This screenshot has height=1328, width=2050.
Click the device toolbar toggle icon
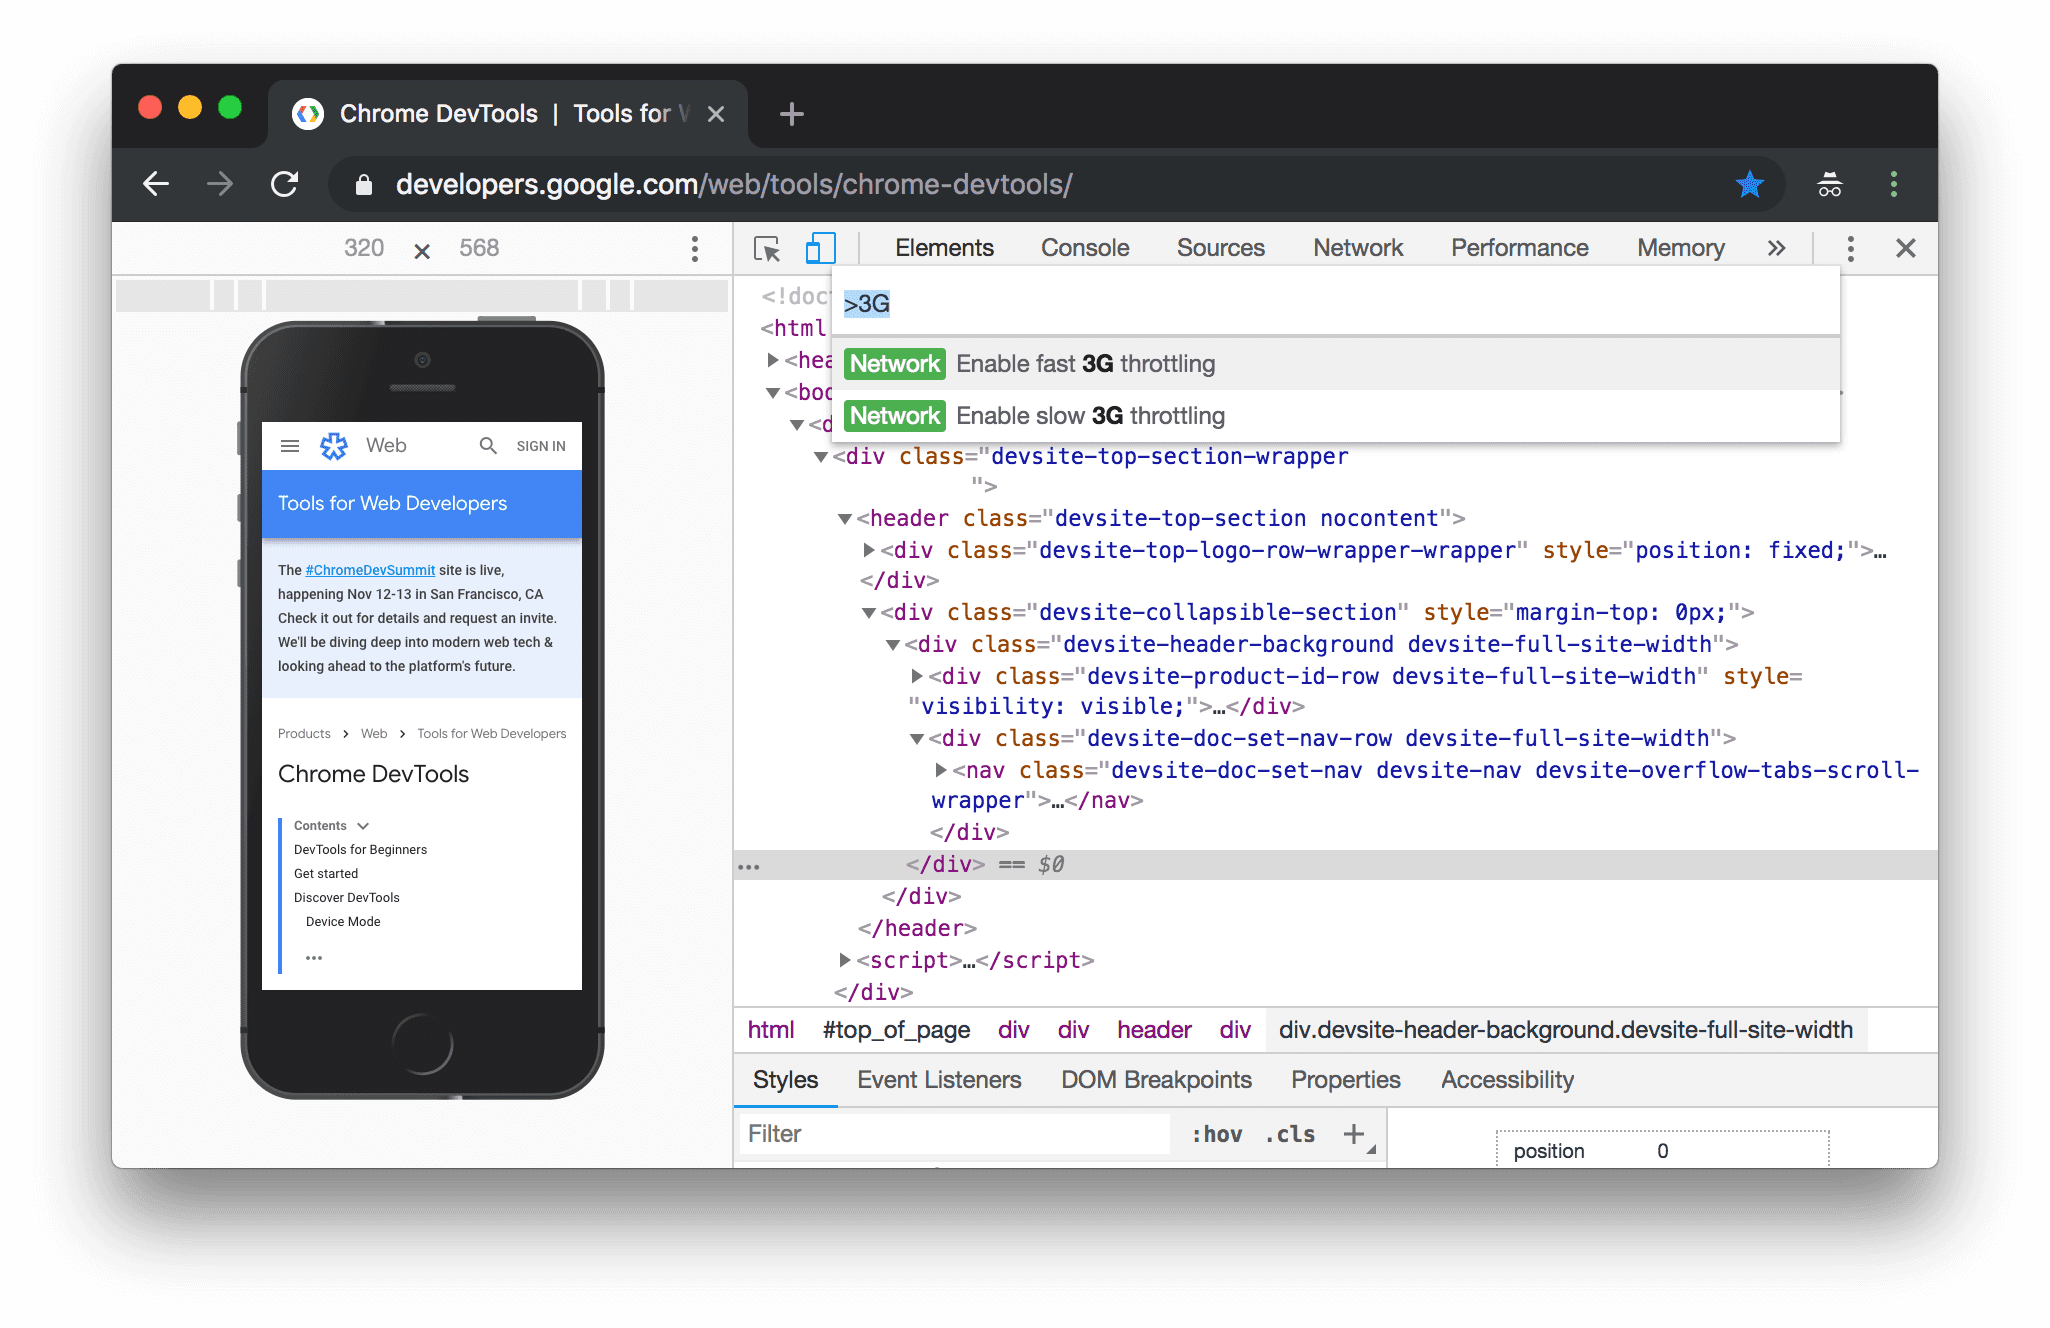click(820, 246)
